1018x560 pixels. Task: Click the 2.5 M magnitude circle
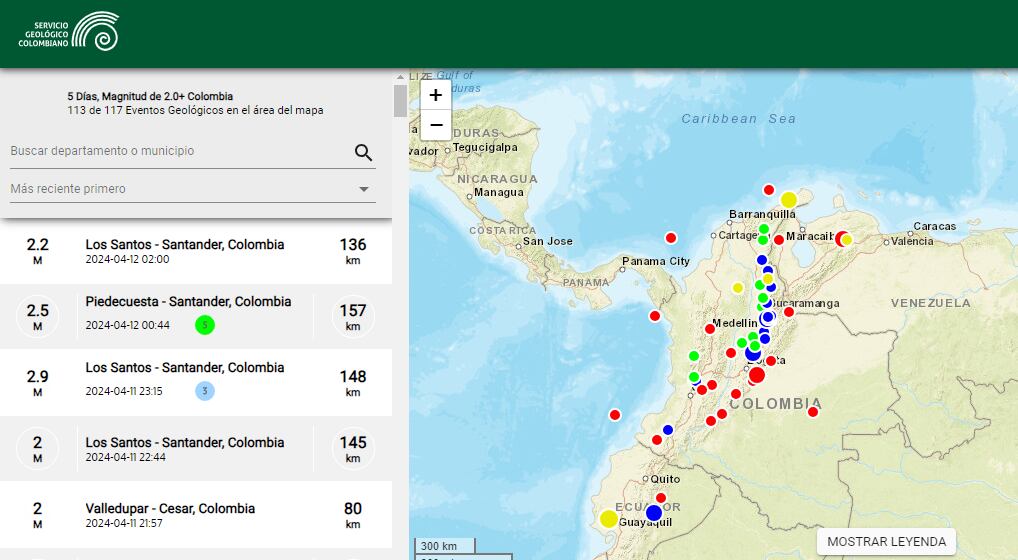tap(37, 317)
